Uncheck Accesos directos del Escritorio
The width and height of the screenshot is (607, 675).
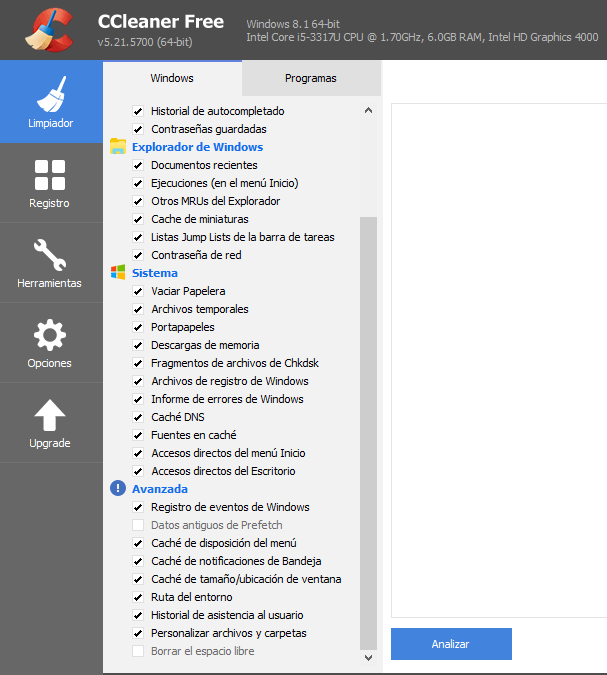click(138, 471)
